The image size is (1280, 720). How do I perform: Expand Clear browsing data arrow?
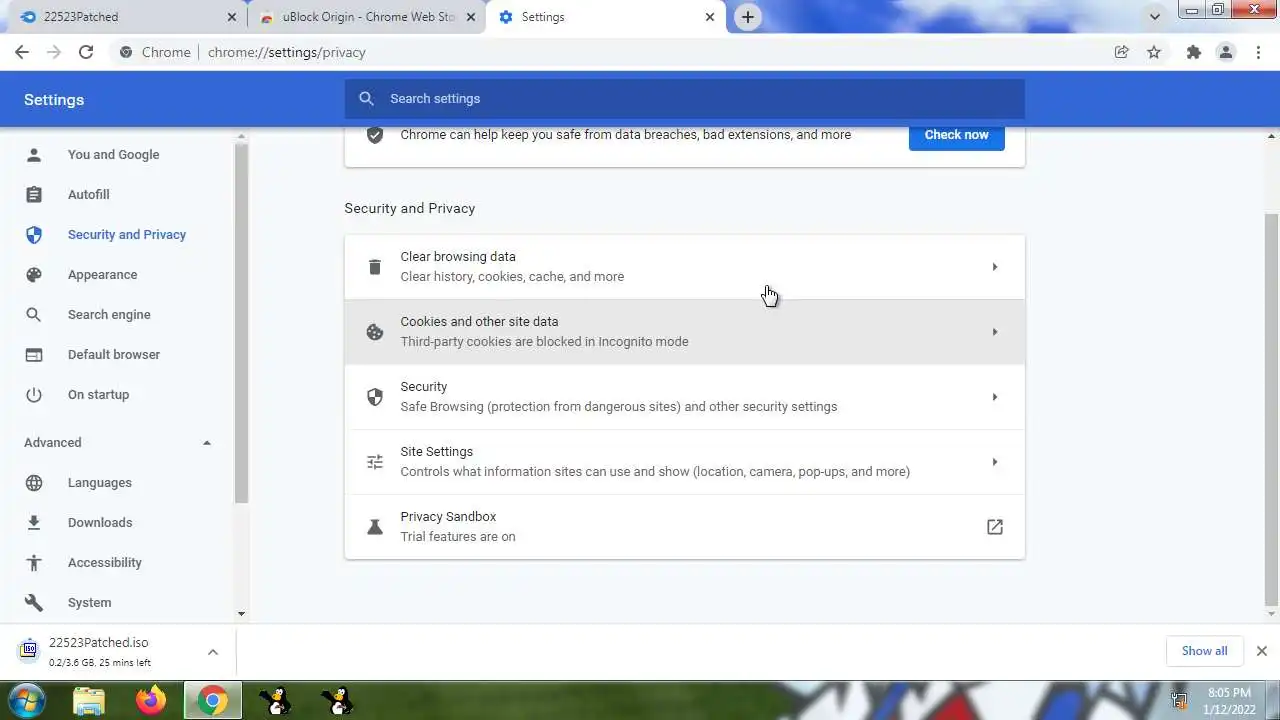pos(995,267)
